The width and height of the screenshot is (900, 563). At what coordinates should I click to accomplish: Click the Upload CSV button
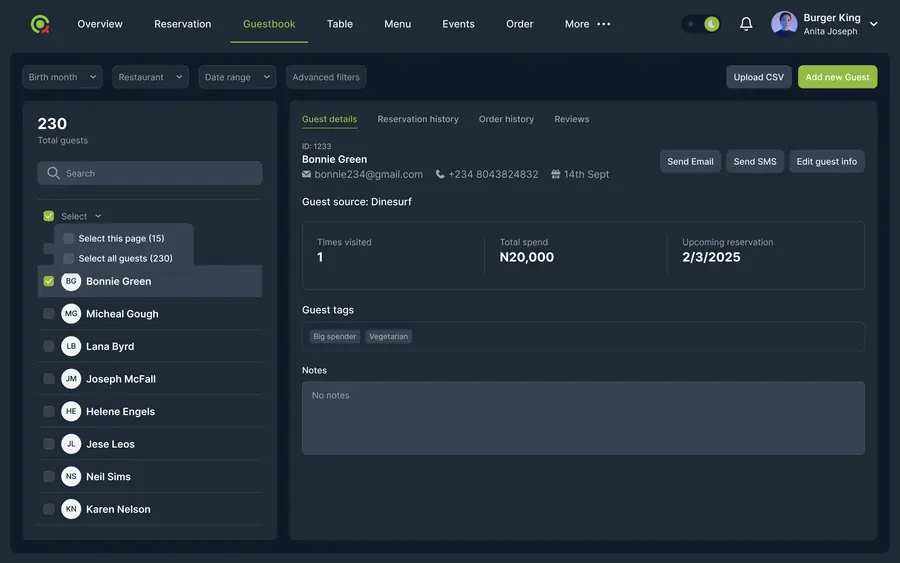coord(759,77)
